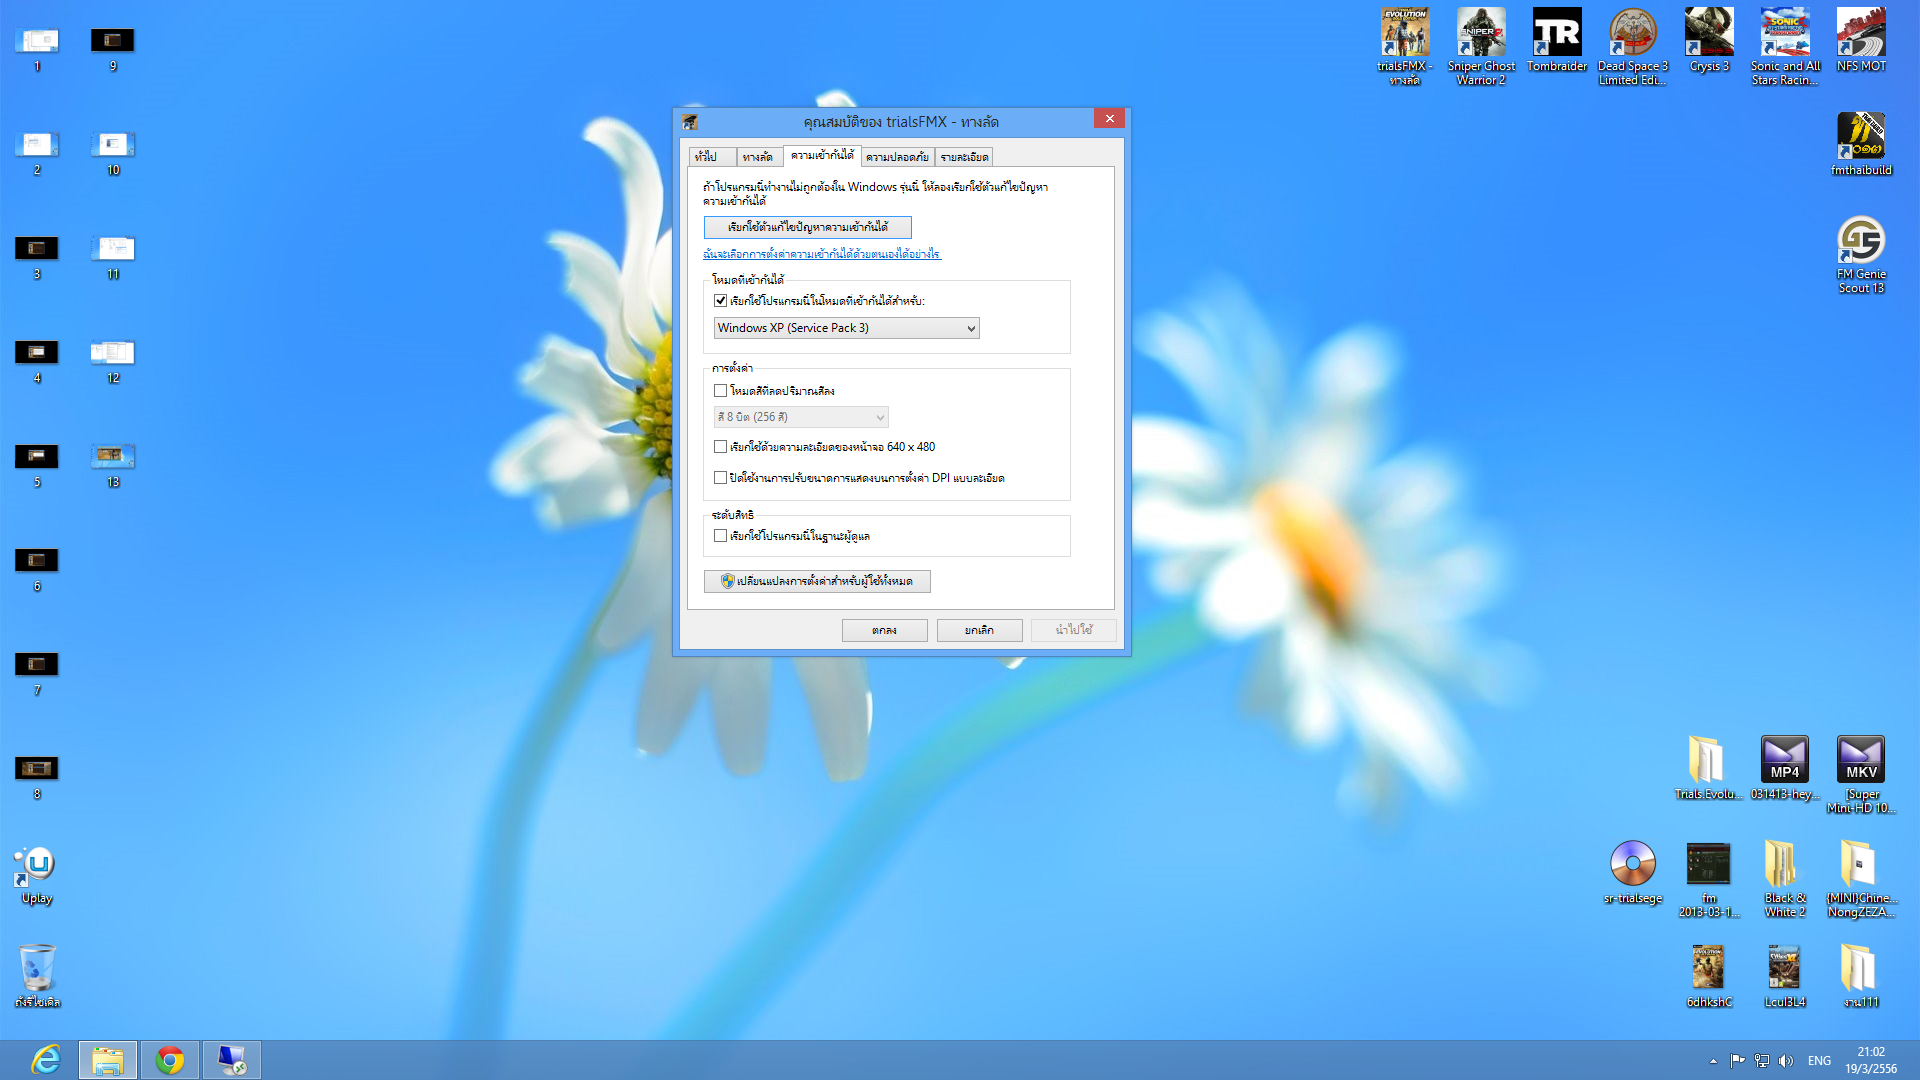Image resolution: width=1920 pixels, height=1080 pixels.
Task: Click the compatibility settings help link
Action: click(821, 254)
